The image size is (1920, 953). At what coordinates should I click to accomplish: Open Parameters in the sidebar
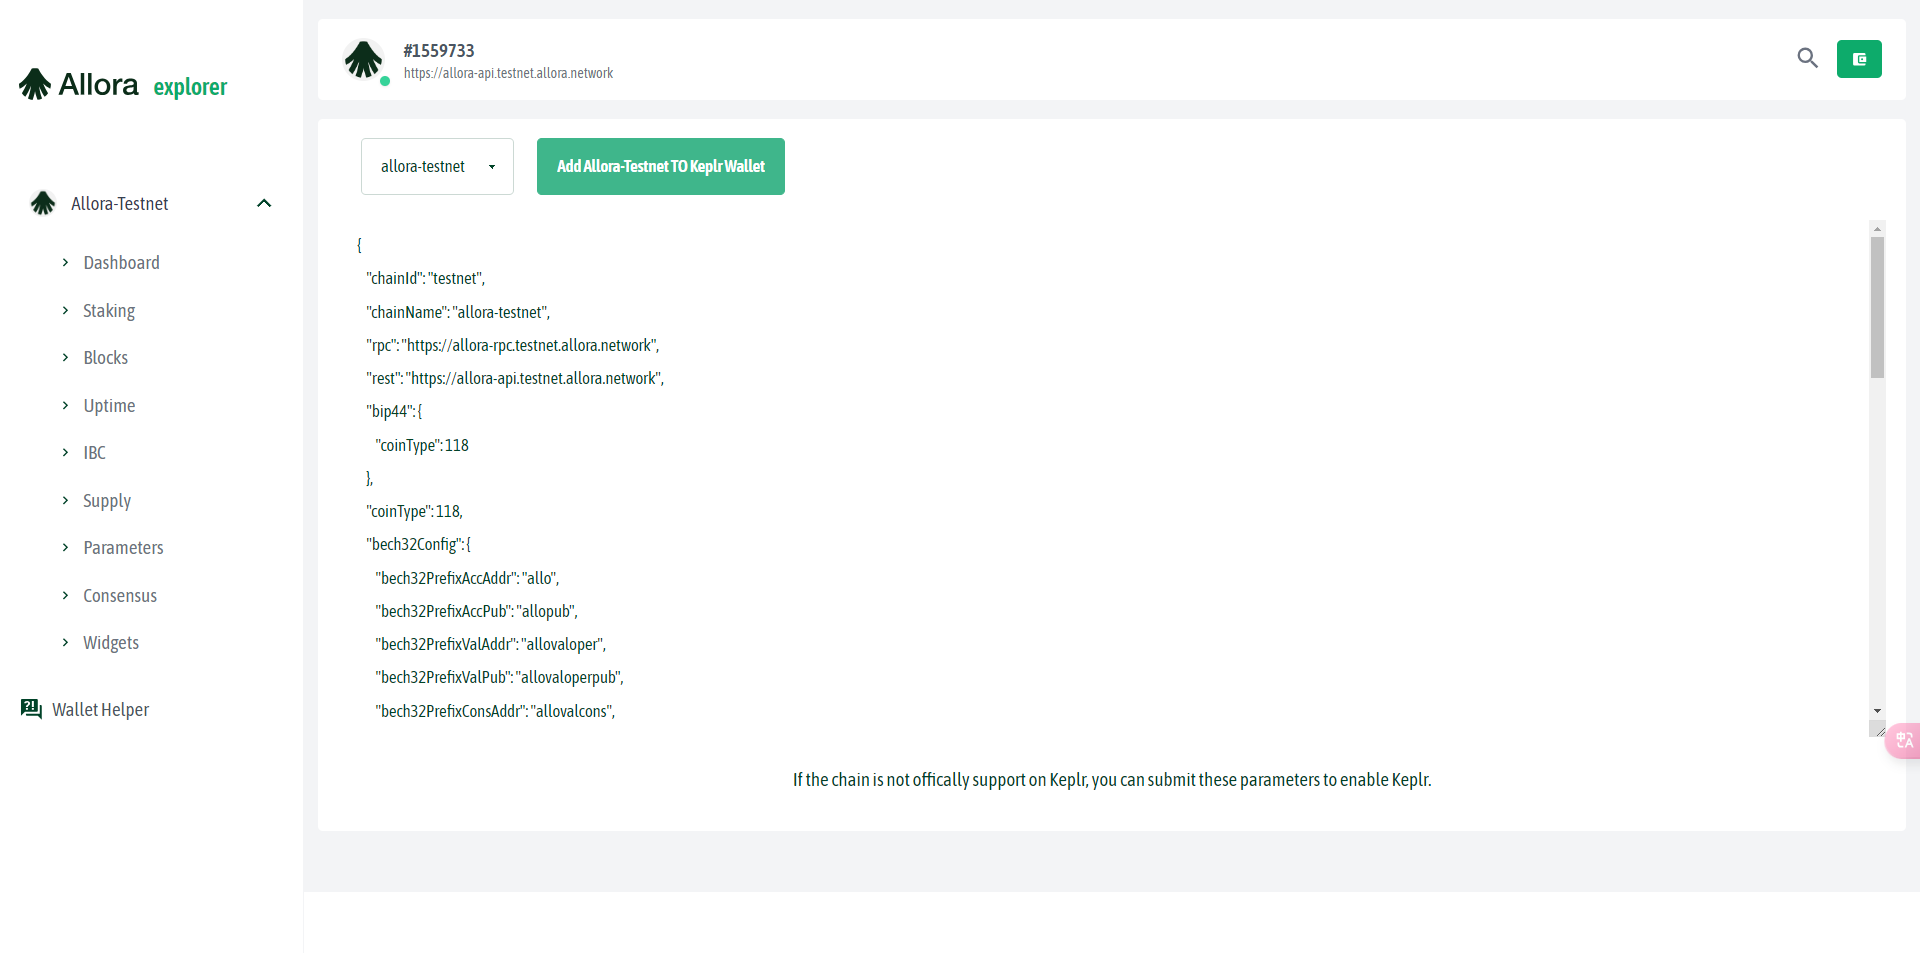click(x=123, y=547)
